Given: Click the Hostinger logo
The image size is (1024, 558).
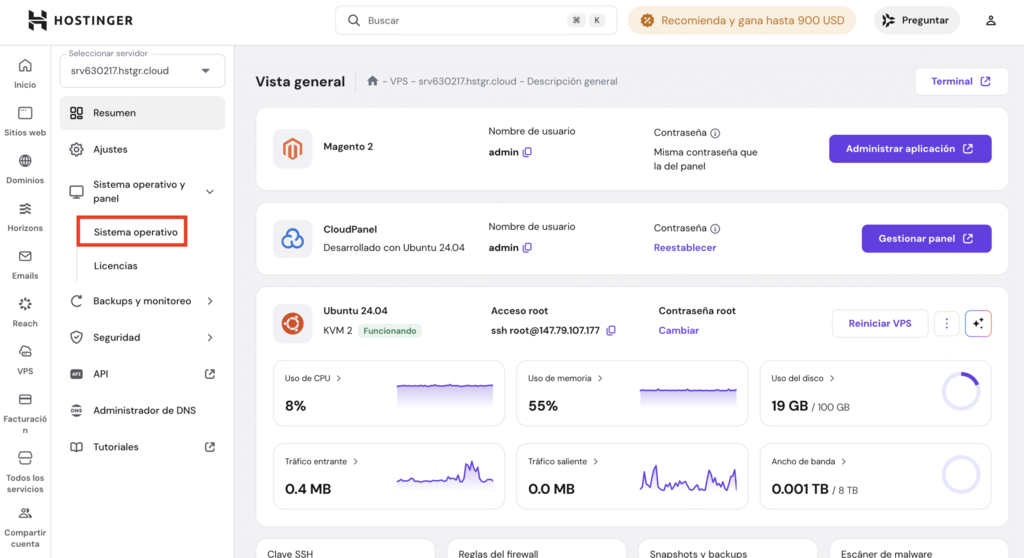Looking at the screenshot, I should click(x=80, y=20).
